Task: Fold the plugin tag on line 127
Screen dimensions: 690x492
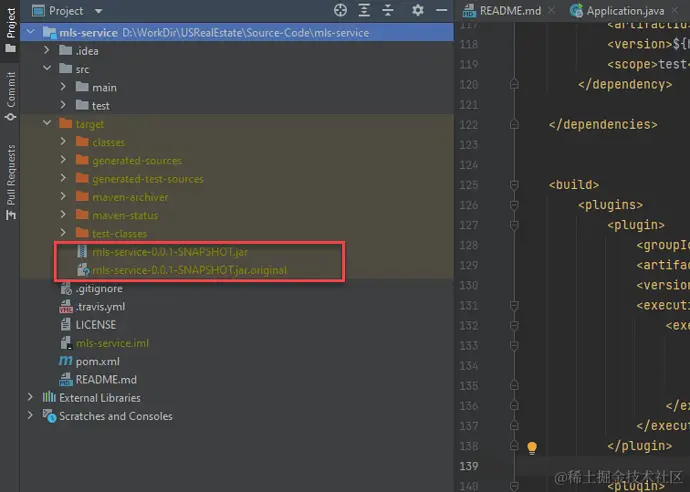Action: coord(514,225)
